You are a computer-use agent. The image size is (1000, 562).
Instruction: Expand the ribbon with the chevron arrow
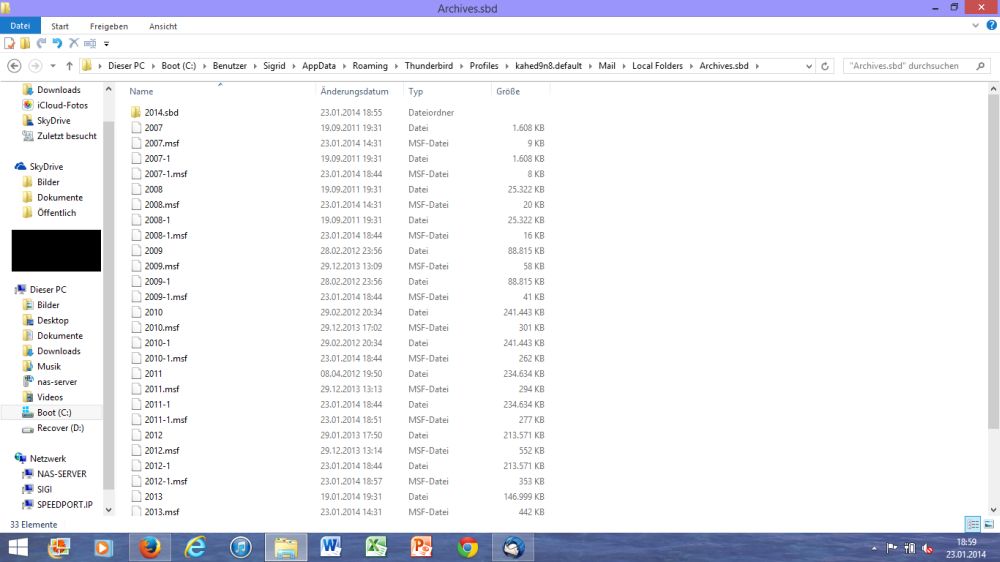(x=975, y=26)
